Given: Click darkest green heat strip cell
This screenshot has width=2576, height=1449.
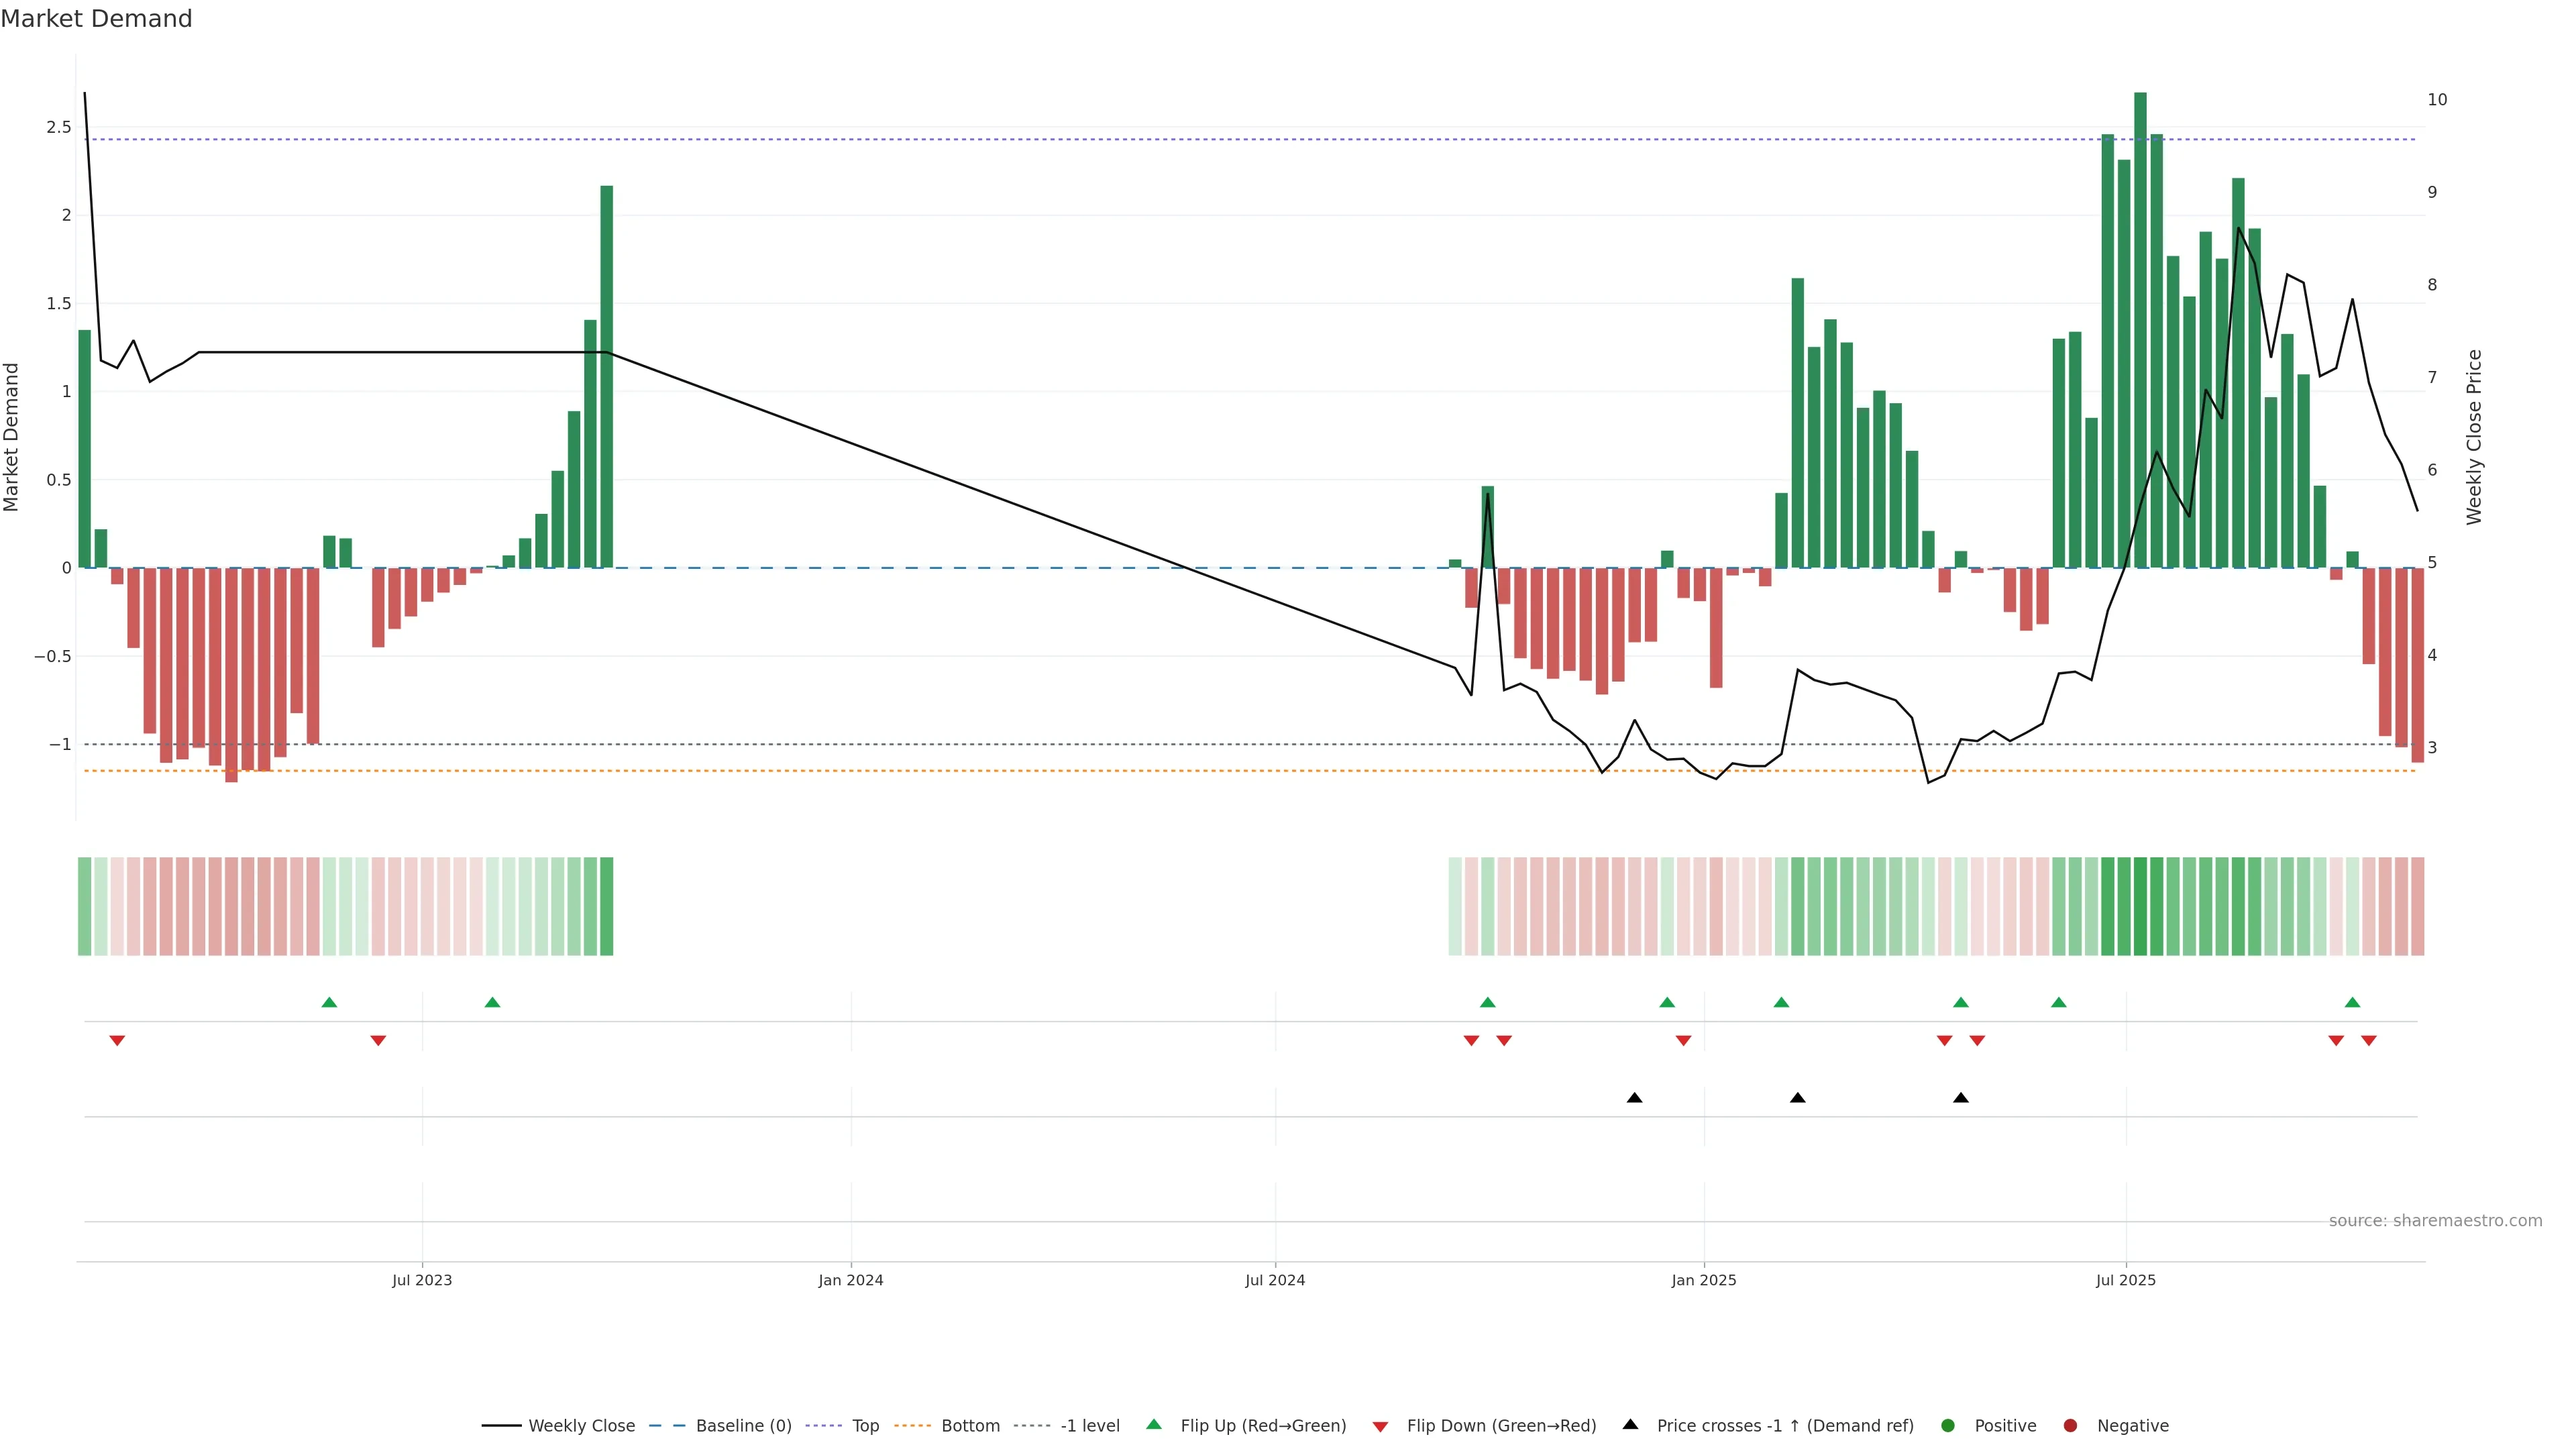Looking at the screenshot, I should click(2140, 906).
